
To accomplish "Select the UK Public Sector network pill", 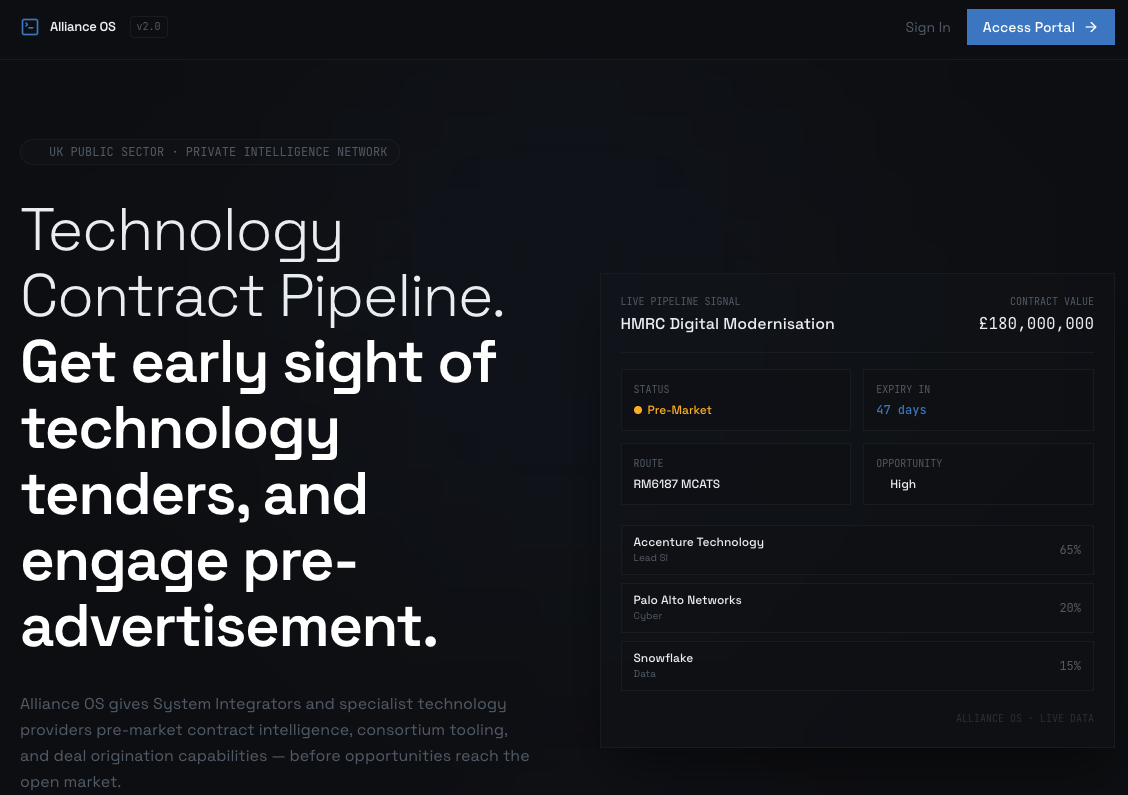I will tap(210, 152).
